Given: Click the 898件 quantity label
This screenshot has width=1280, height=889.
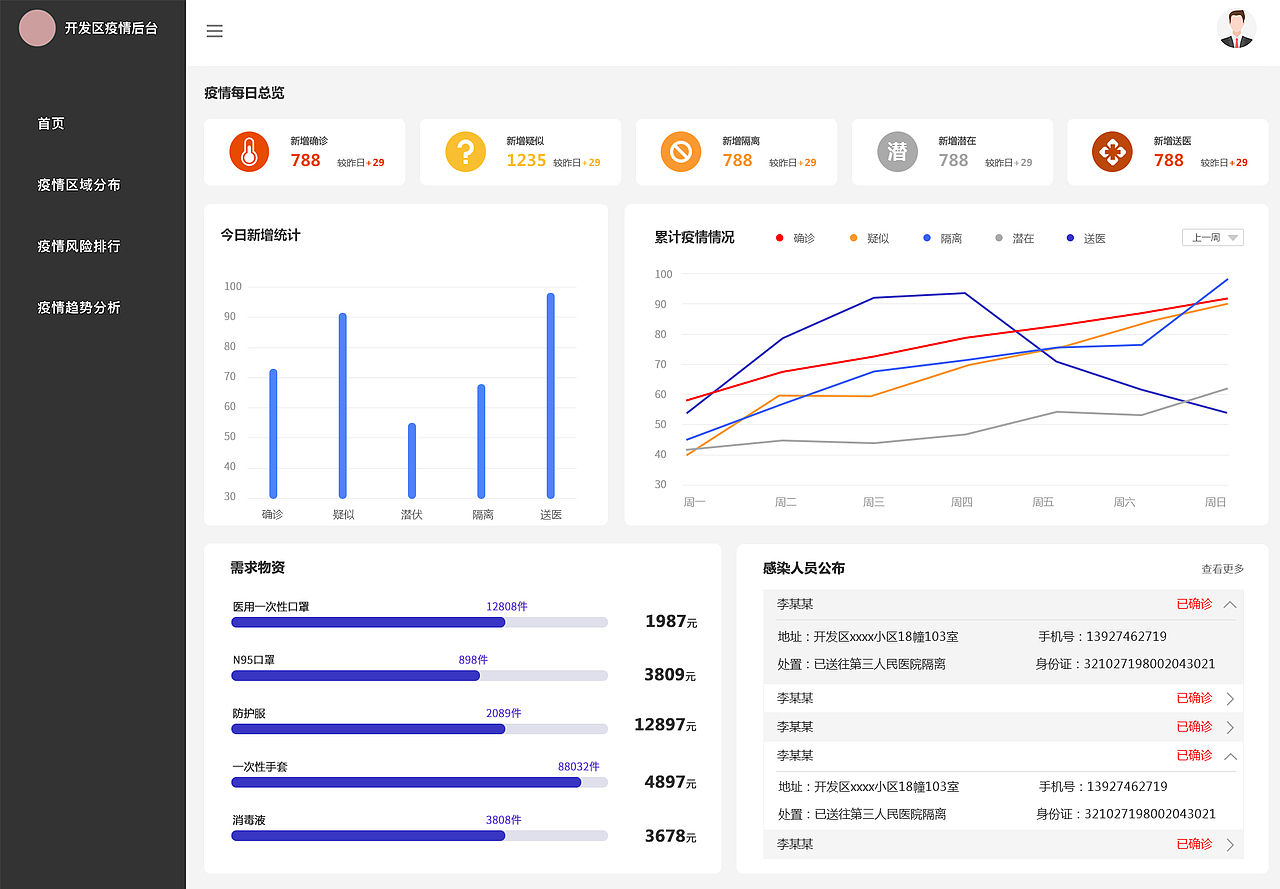Looking at the screenshot, I should tap(473, 660).
